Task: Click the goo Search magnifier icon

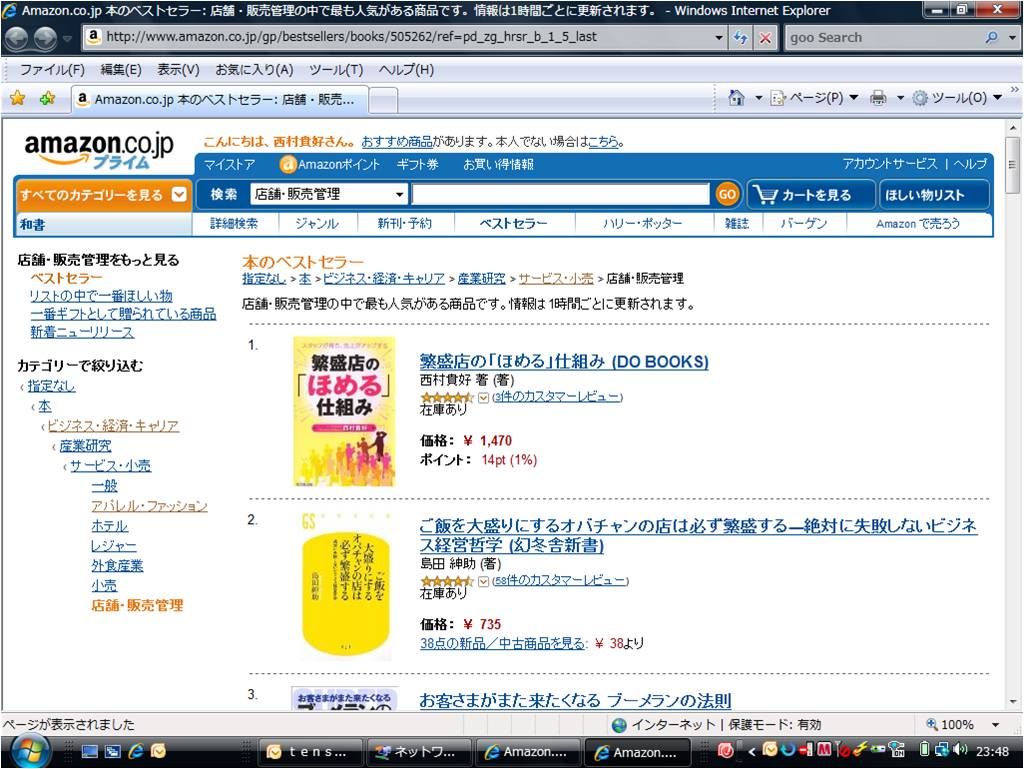Action: point(991,37)
